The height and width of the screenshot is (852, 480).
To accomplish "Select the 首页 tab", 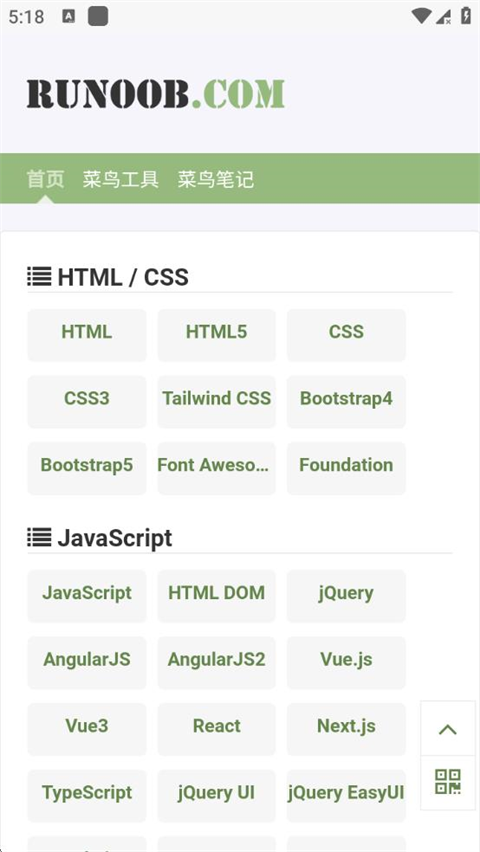I will (46, 179).
